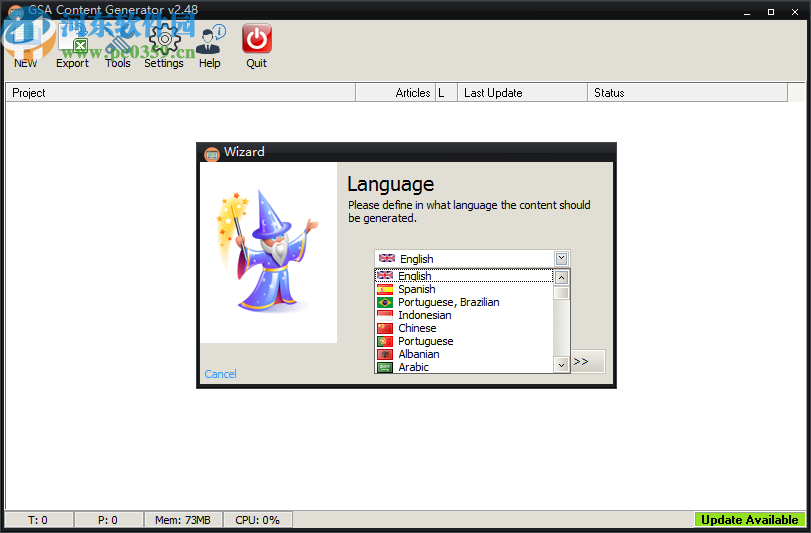Open the Tools toolbar icon
Screen dimensions: 811x533
tap(118, 47)
